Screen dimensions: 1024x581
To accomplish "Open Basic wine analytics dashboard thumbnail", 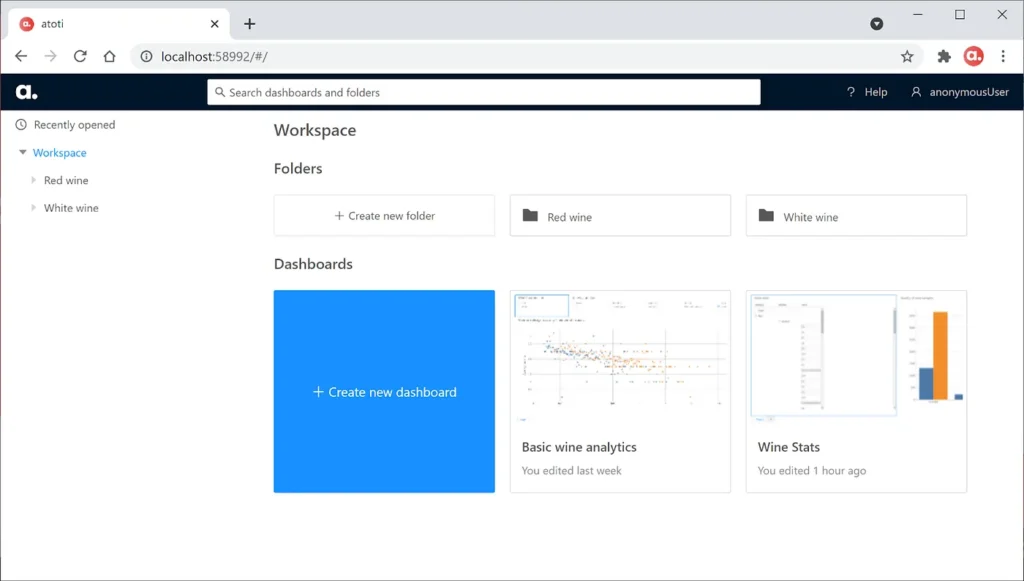I will pyautogui.click(x=620, y=358).
